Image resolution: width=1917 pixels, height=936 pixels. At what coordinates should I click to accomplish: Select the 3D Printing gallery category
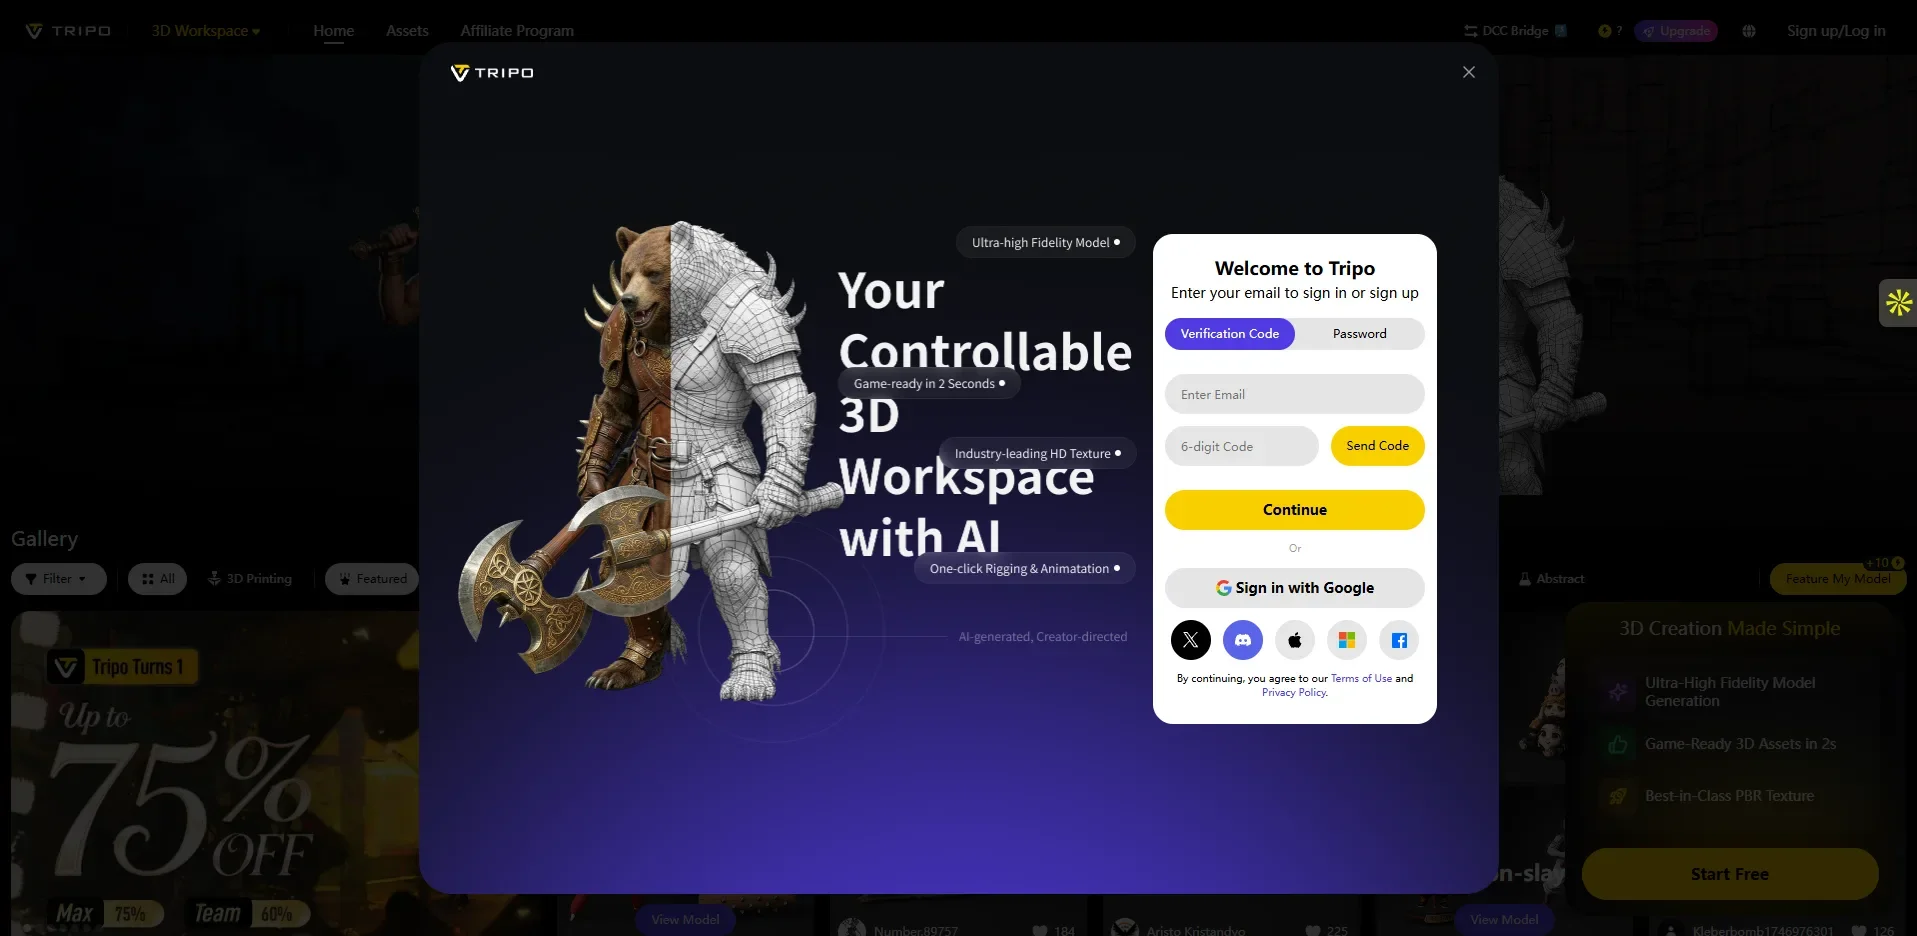pos(250,579)
